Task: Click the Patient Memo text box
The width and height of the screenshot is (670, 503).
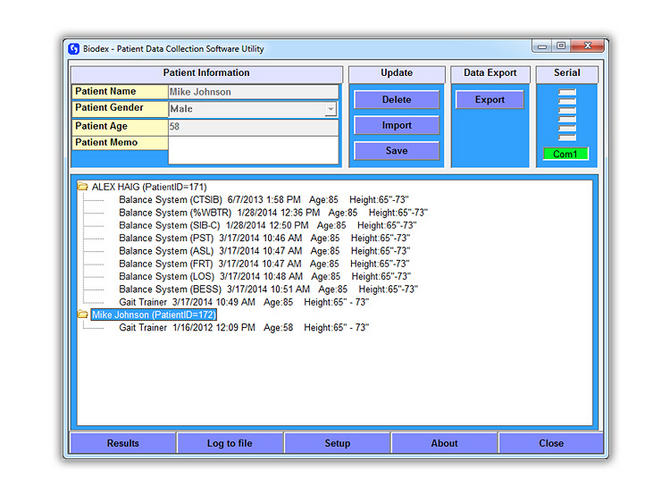Action: (253, 150)
